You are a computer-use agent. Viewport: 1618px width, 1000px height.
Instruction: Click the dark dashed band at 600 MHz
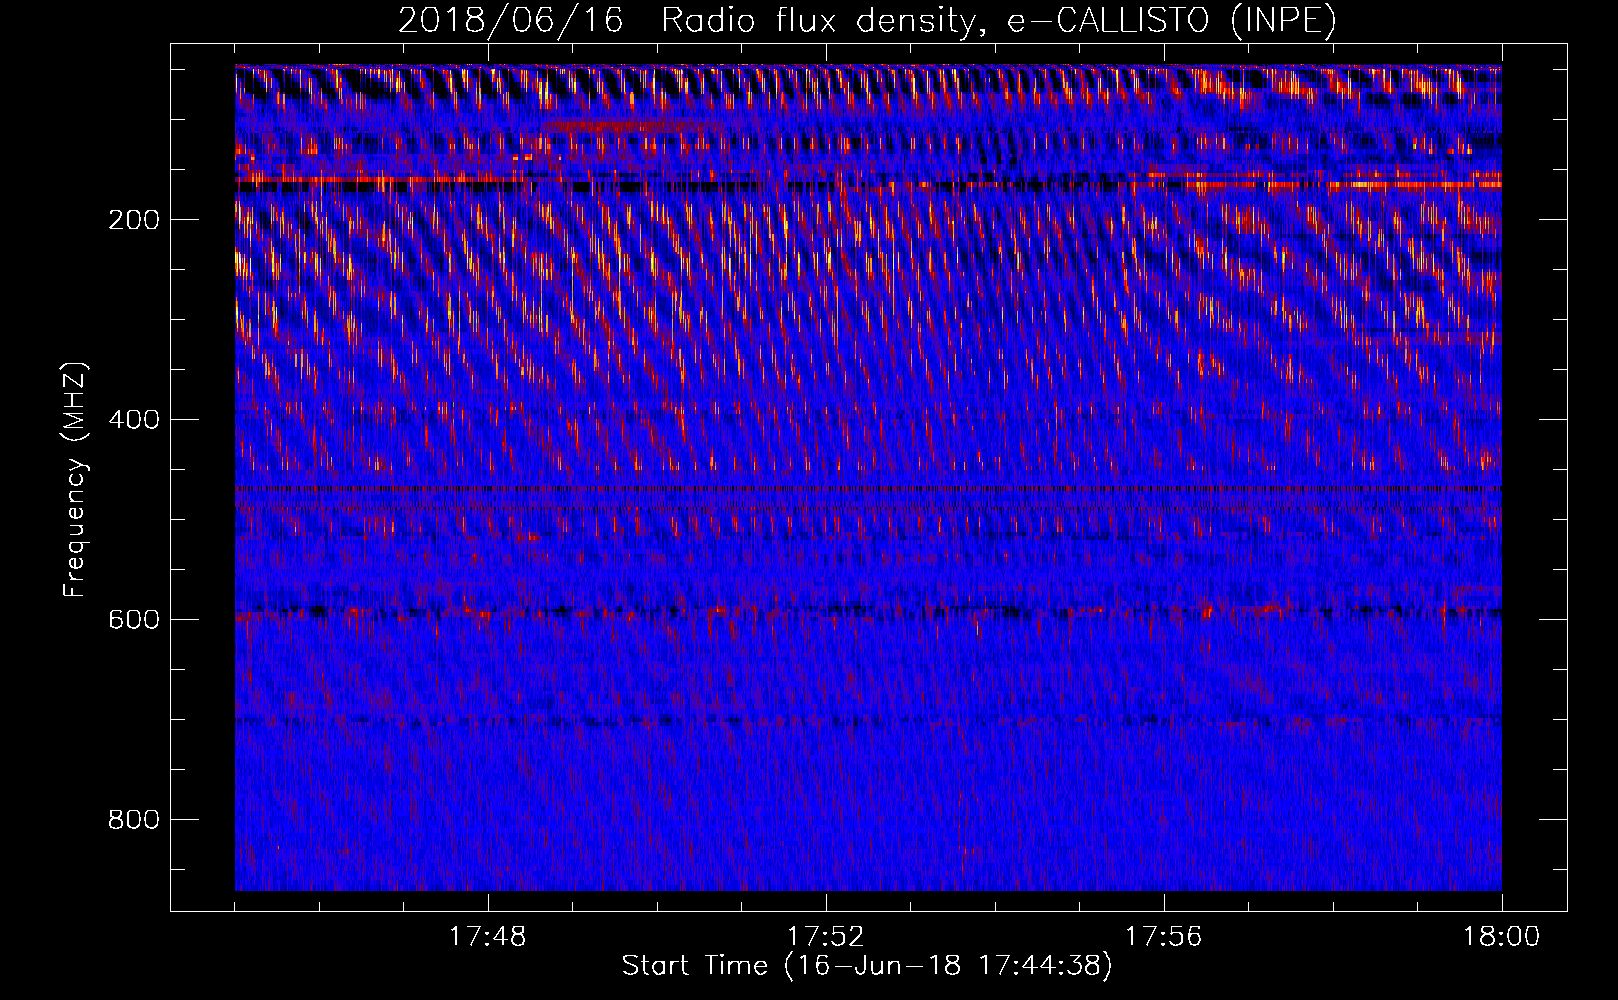coord(868,610)
